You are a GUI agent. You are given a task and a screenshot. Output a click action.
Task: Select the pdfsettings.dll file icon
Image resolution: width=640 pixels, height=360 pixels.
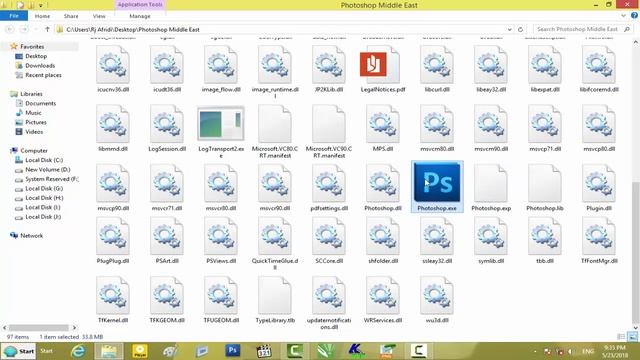coord(329,183)
